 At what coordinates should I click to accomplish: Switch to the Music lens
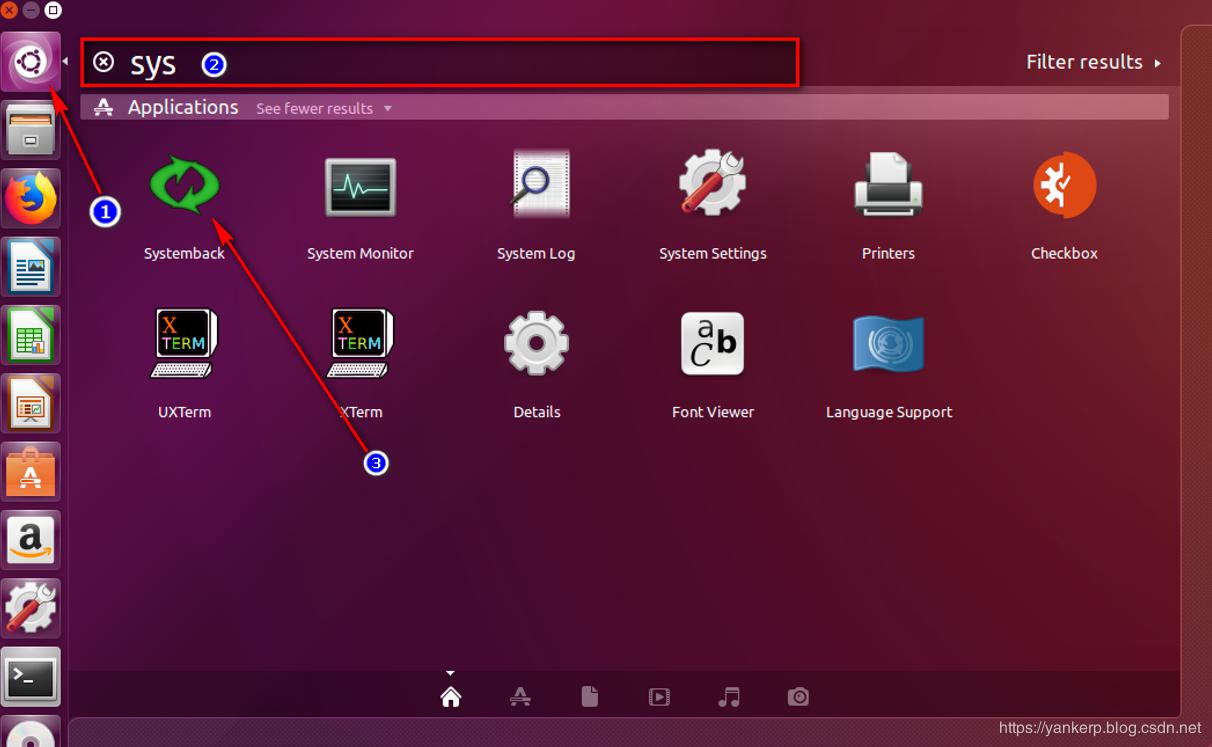coord(729,697)
